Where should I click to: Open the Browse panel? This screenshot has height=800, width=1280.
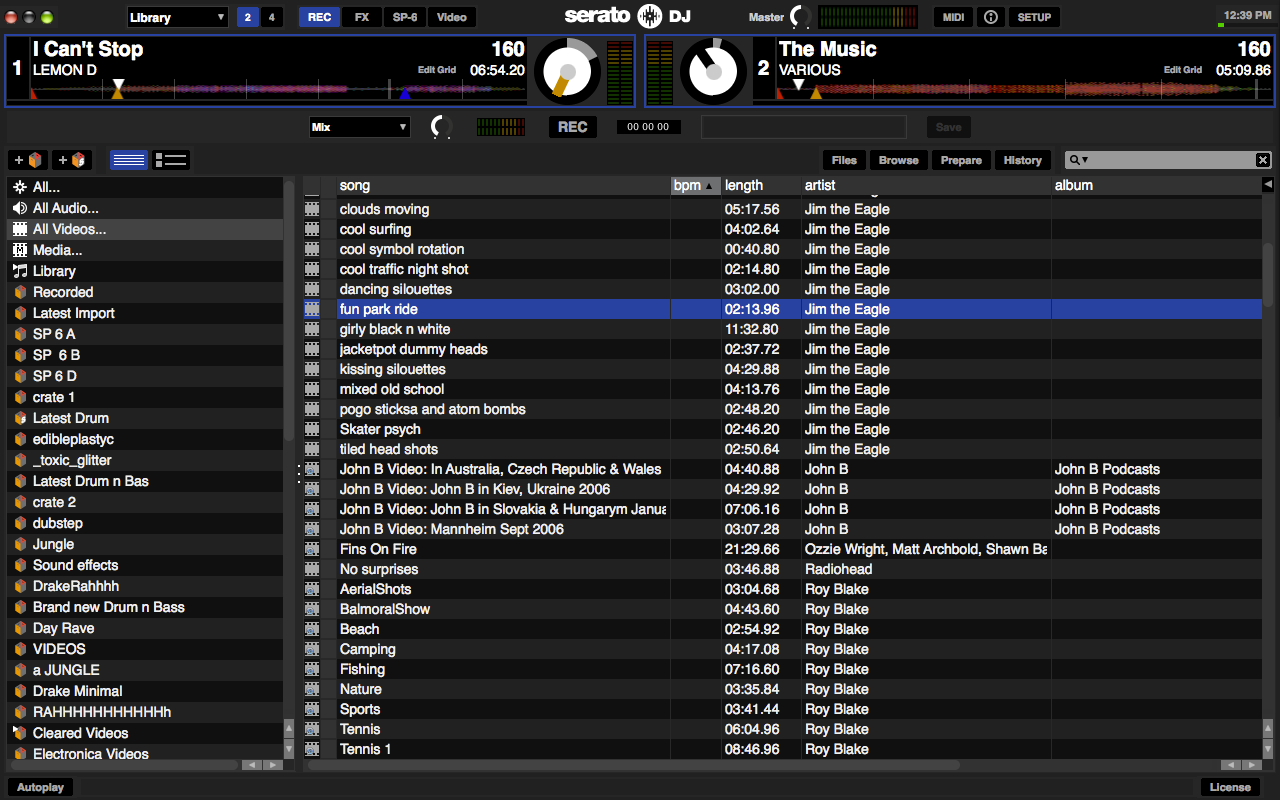[898, 160]
